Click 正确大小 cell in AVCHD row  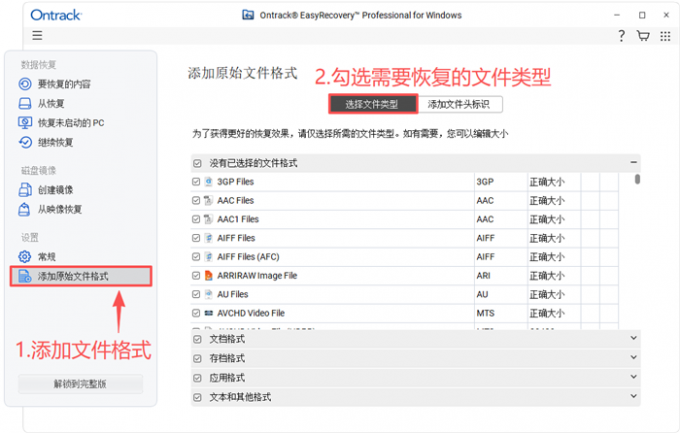click(x=554, y=313)
